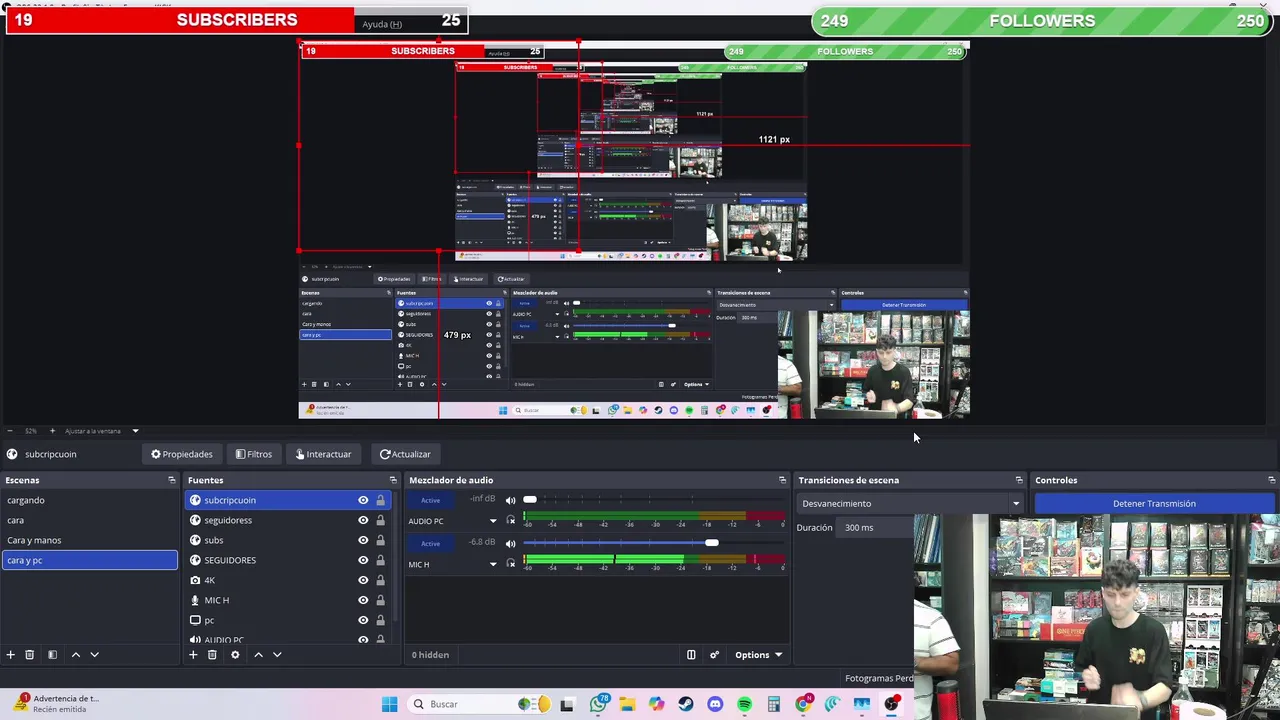1280x720 pixels.
Task: Hide the MIC H source
Action: 363,600
